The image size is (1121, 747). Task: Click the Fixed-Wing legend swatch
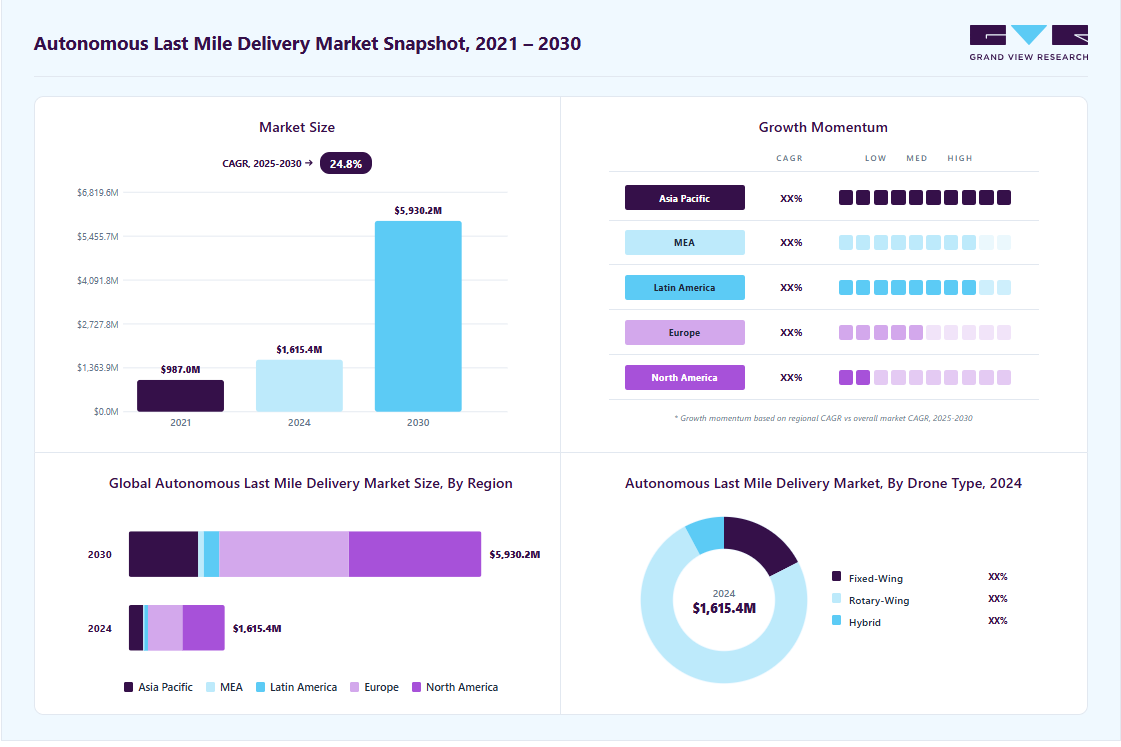836,576
